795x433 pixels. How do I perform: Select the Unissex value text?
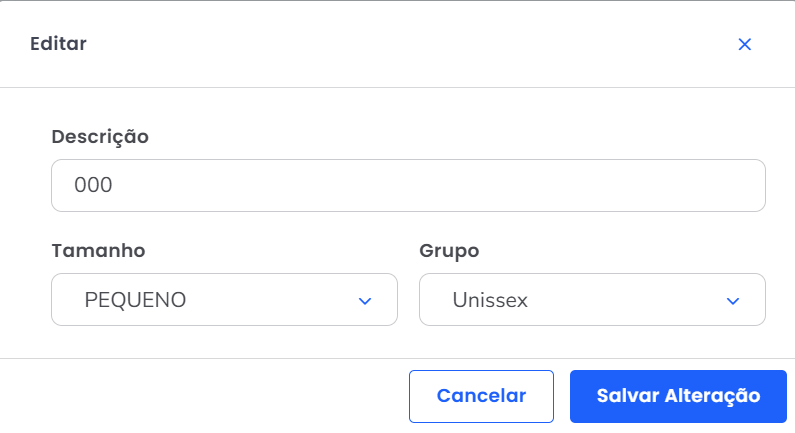[490, 300]
